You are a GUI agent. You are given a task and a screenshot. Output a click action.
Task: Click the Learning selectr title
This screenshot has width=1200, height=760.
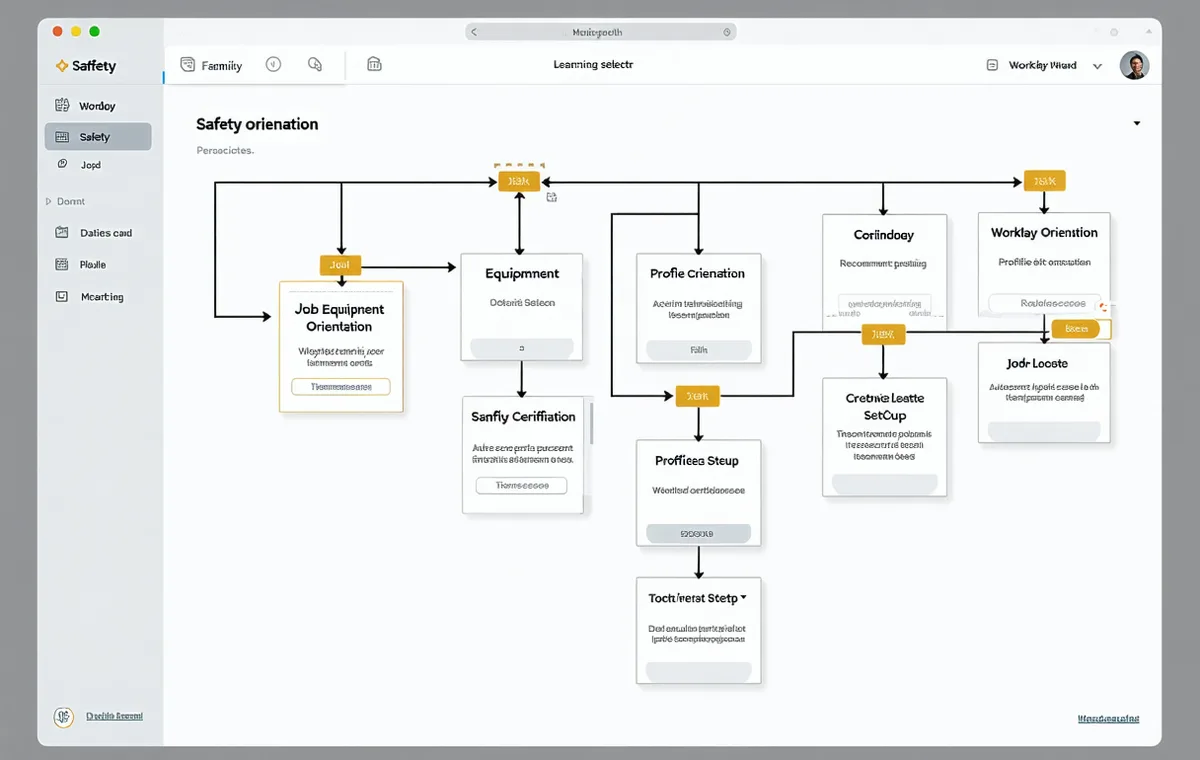click(593, 64)
